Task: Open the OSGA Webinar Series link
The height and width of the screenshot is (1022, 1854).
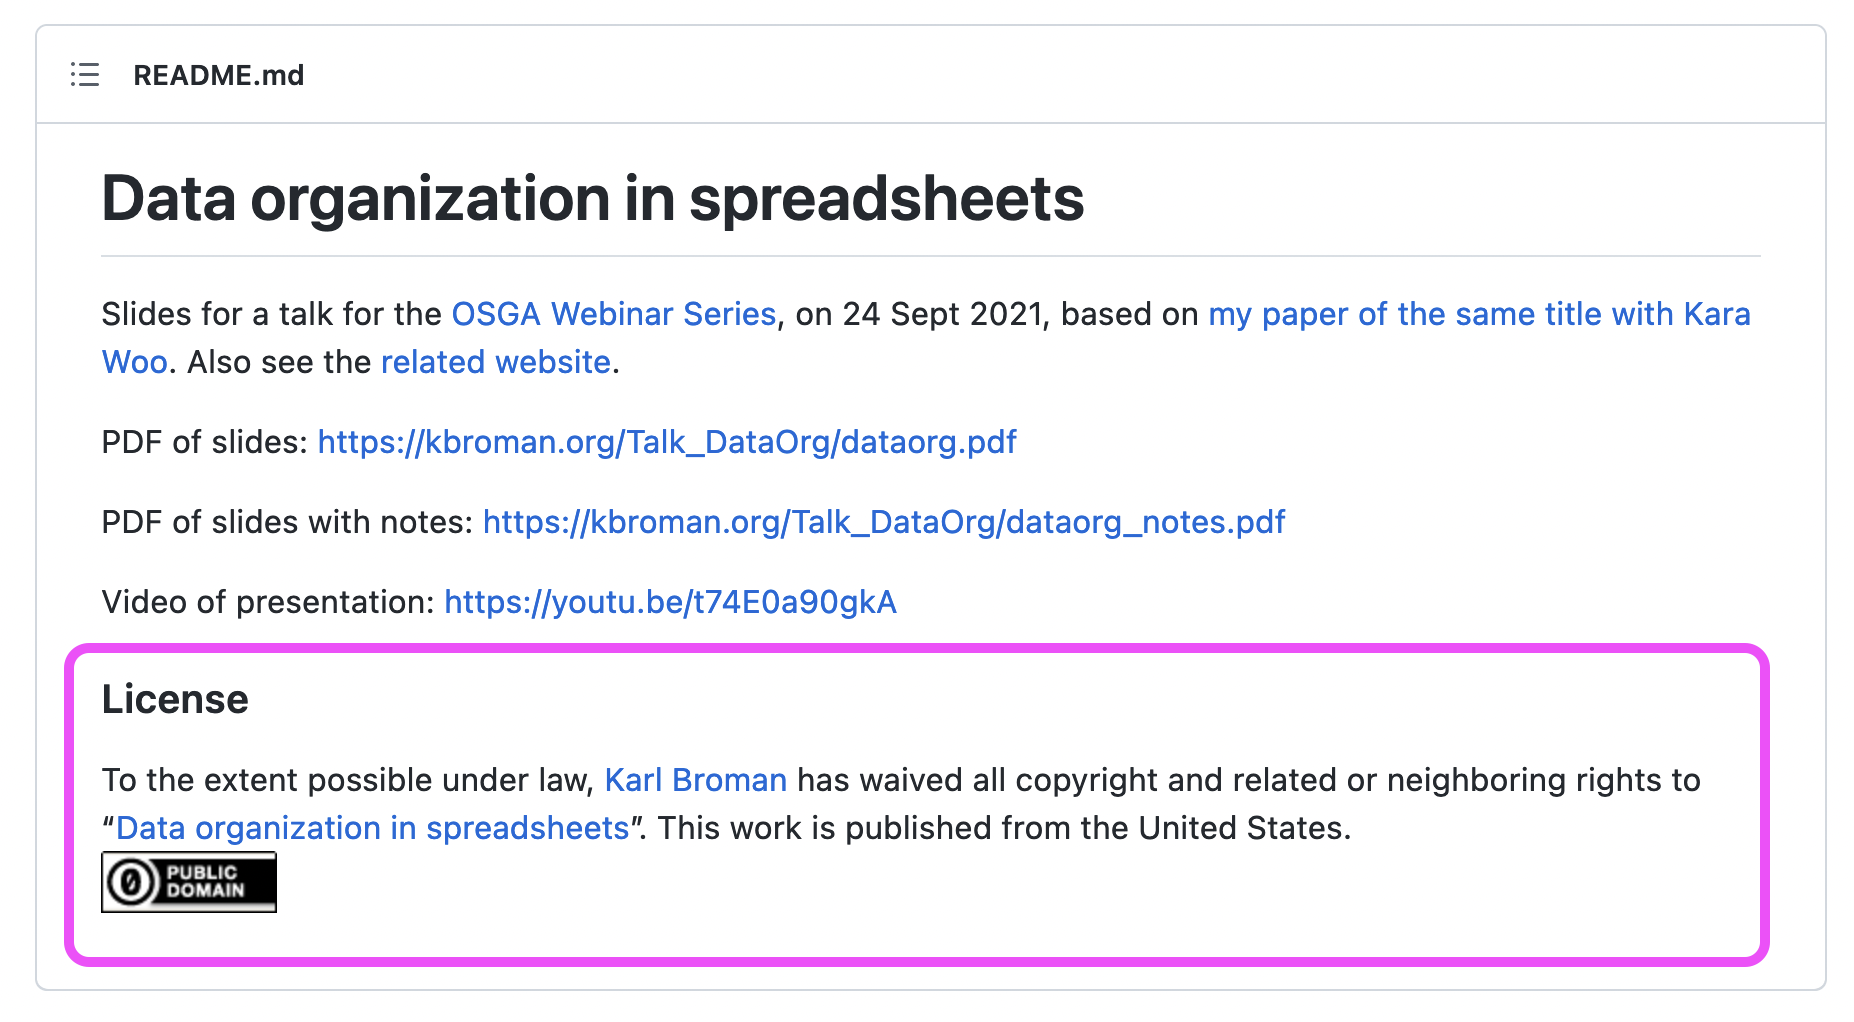Action: [x=613, y=314]
